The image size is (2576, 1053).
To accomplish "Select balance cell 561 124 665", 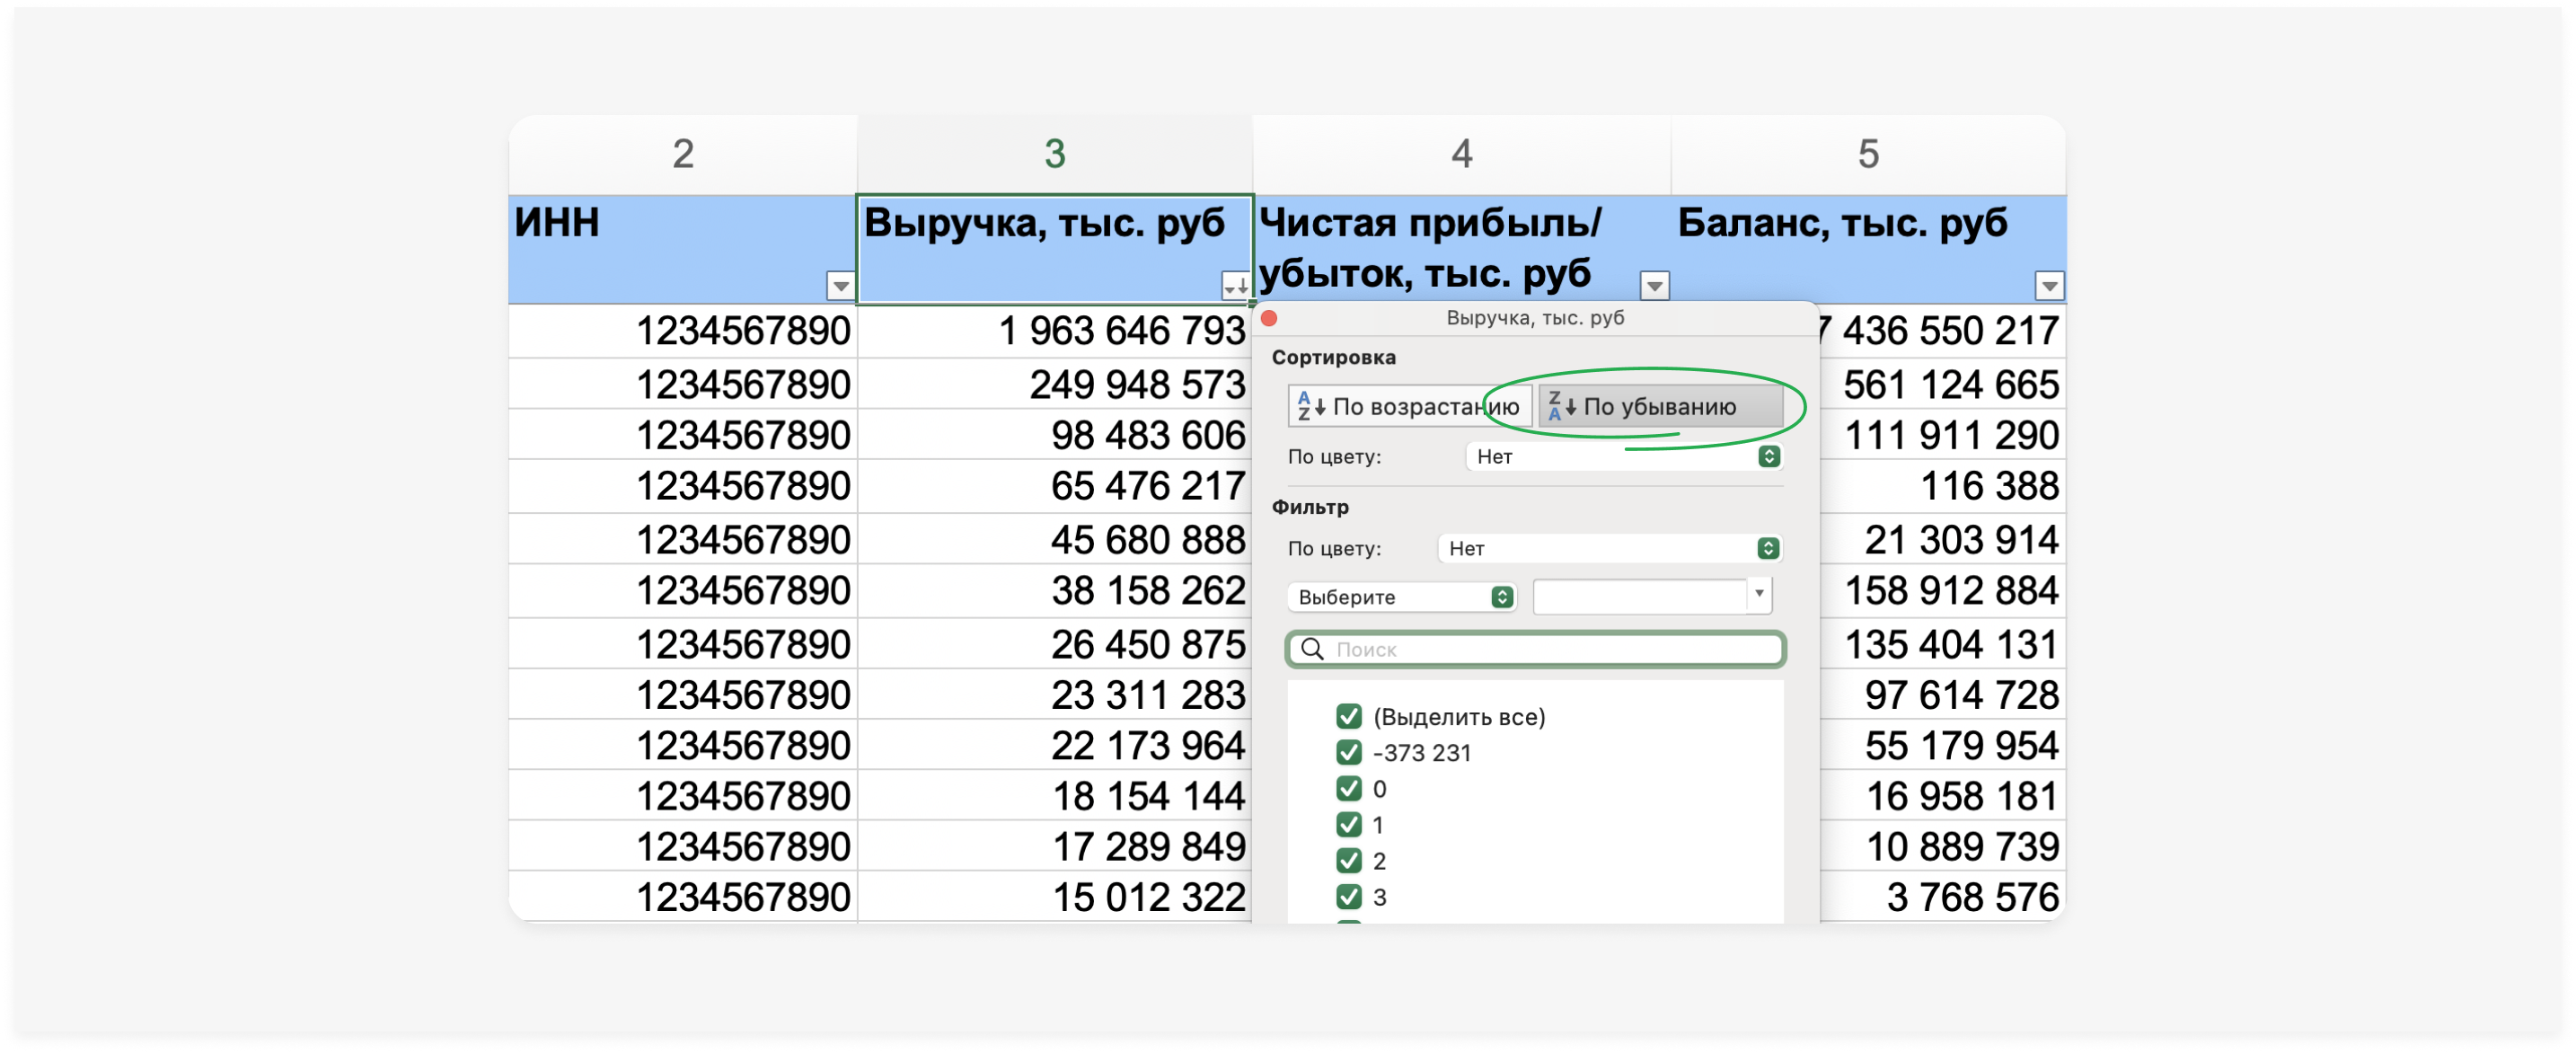I will 1943,384.
